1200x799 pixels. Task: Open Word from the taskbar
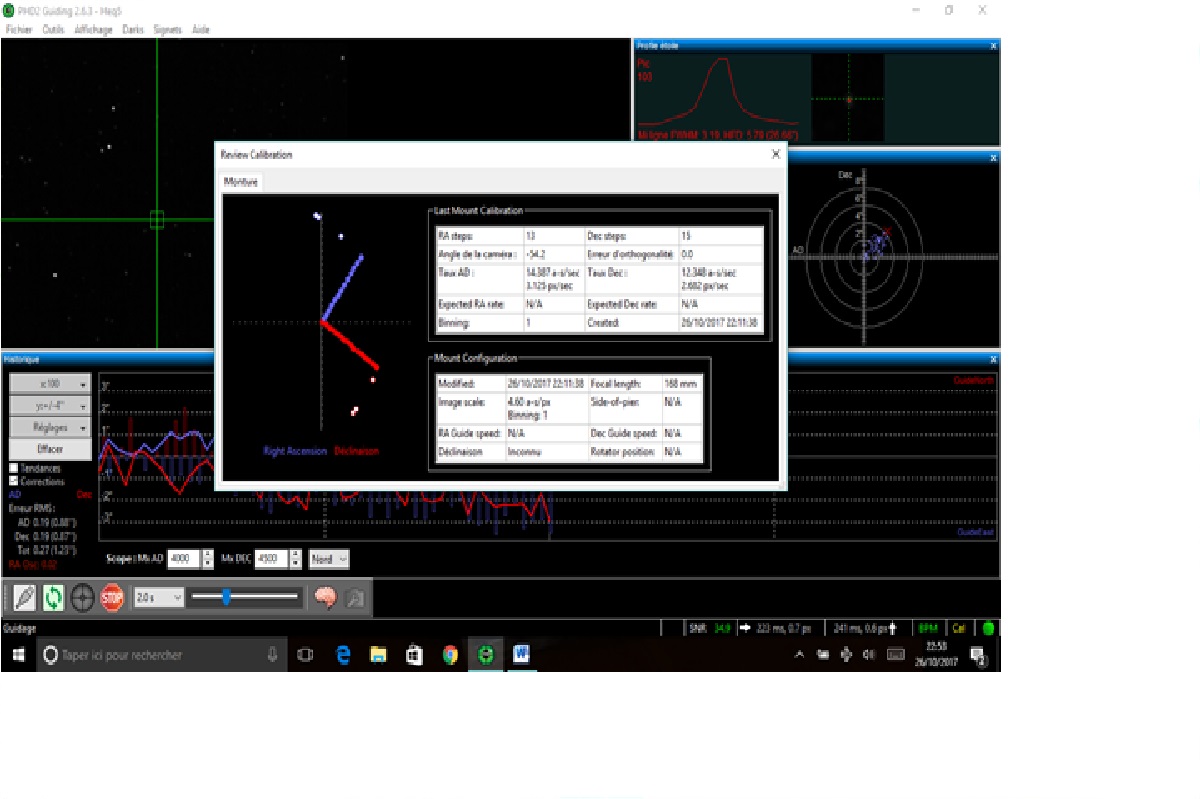click(x=522, y=655)
